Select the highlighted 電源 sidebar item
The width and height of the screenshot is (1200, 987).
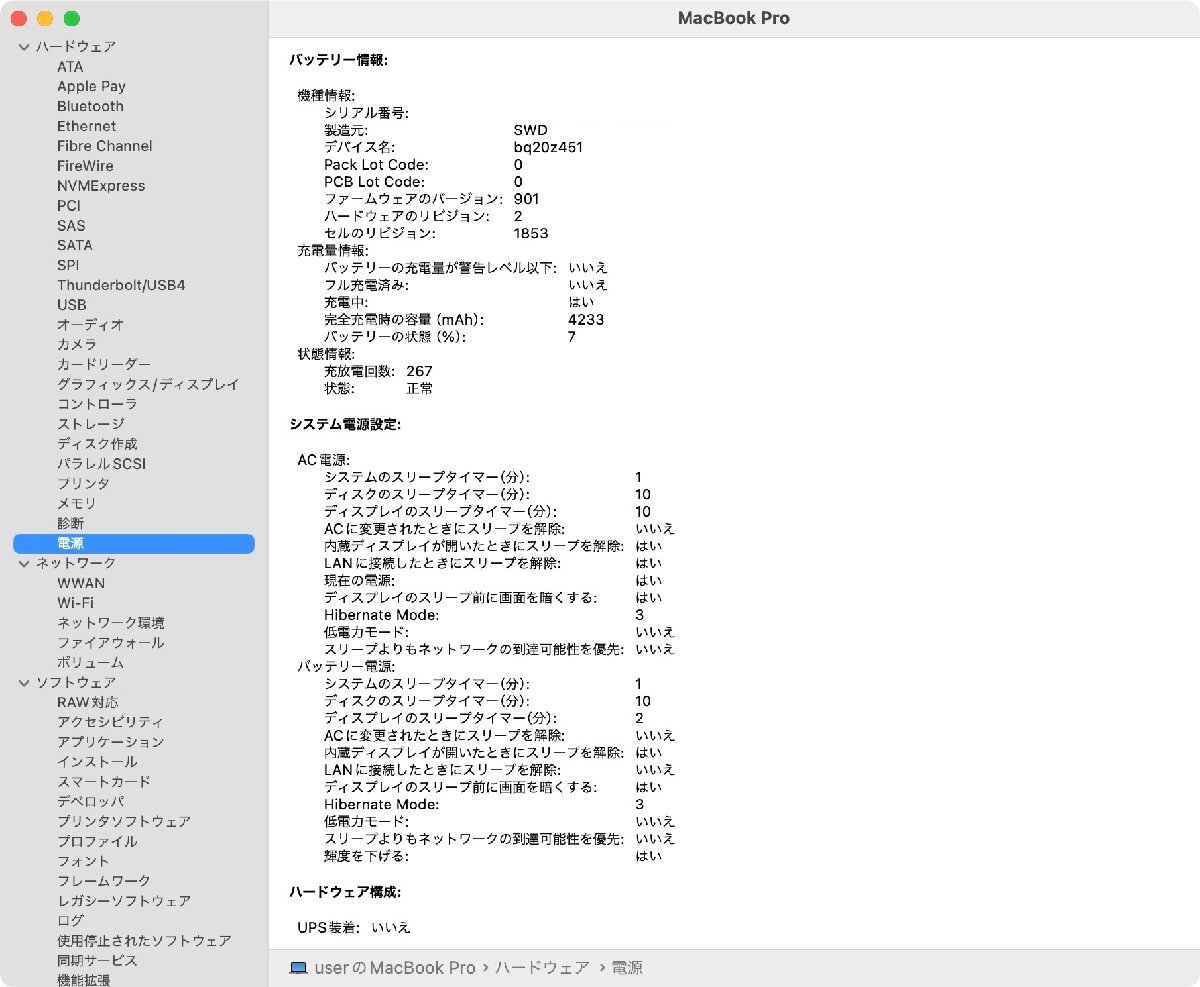tap(134, 544)
